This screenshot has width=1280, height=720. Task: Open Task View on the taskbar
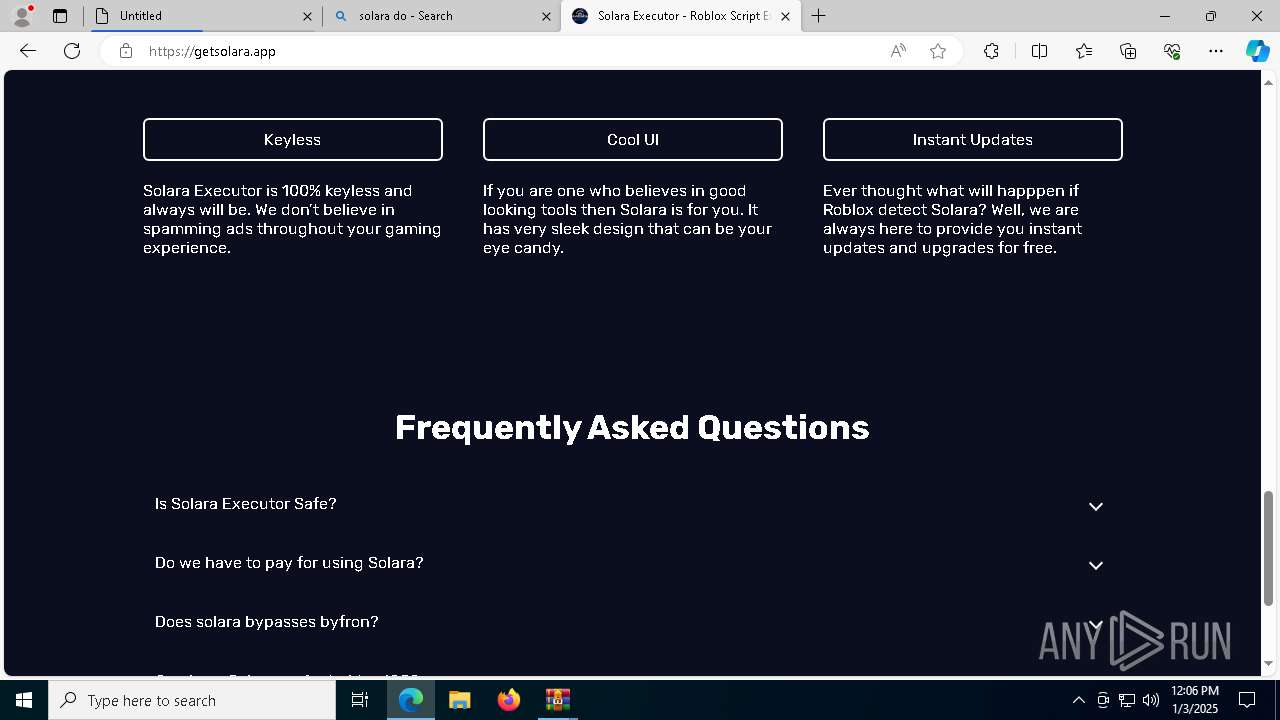pos(360,700)
